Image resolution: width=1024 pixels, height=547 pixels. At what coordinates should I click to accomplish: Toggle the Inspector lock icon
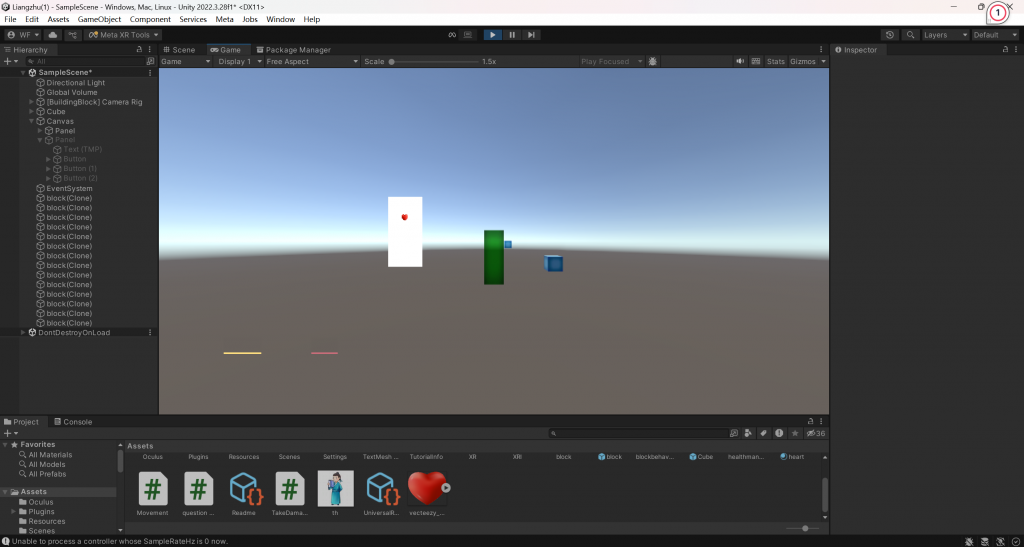tap(1004, 49)
